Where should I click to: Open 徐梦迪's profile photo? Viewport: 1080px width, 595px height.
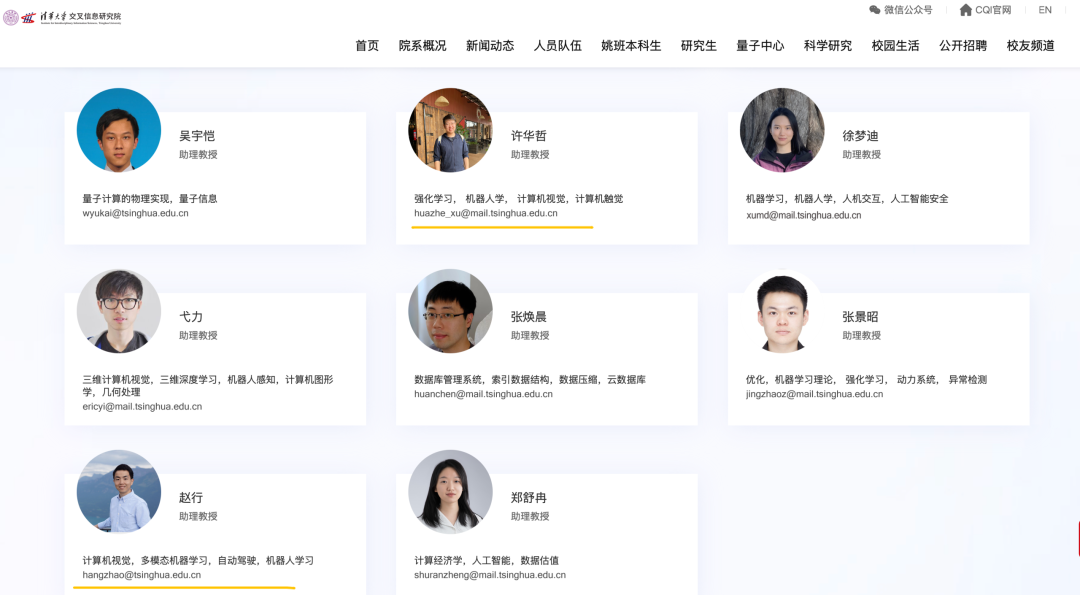click(x=782, y=130)
